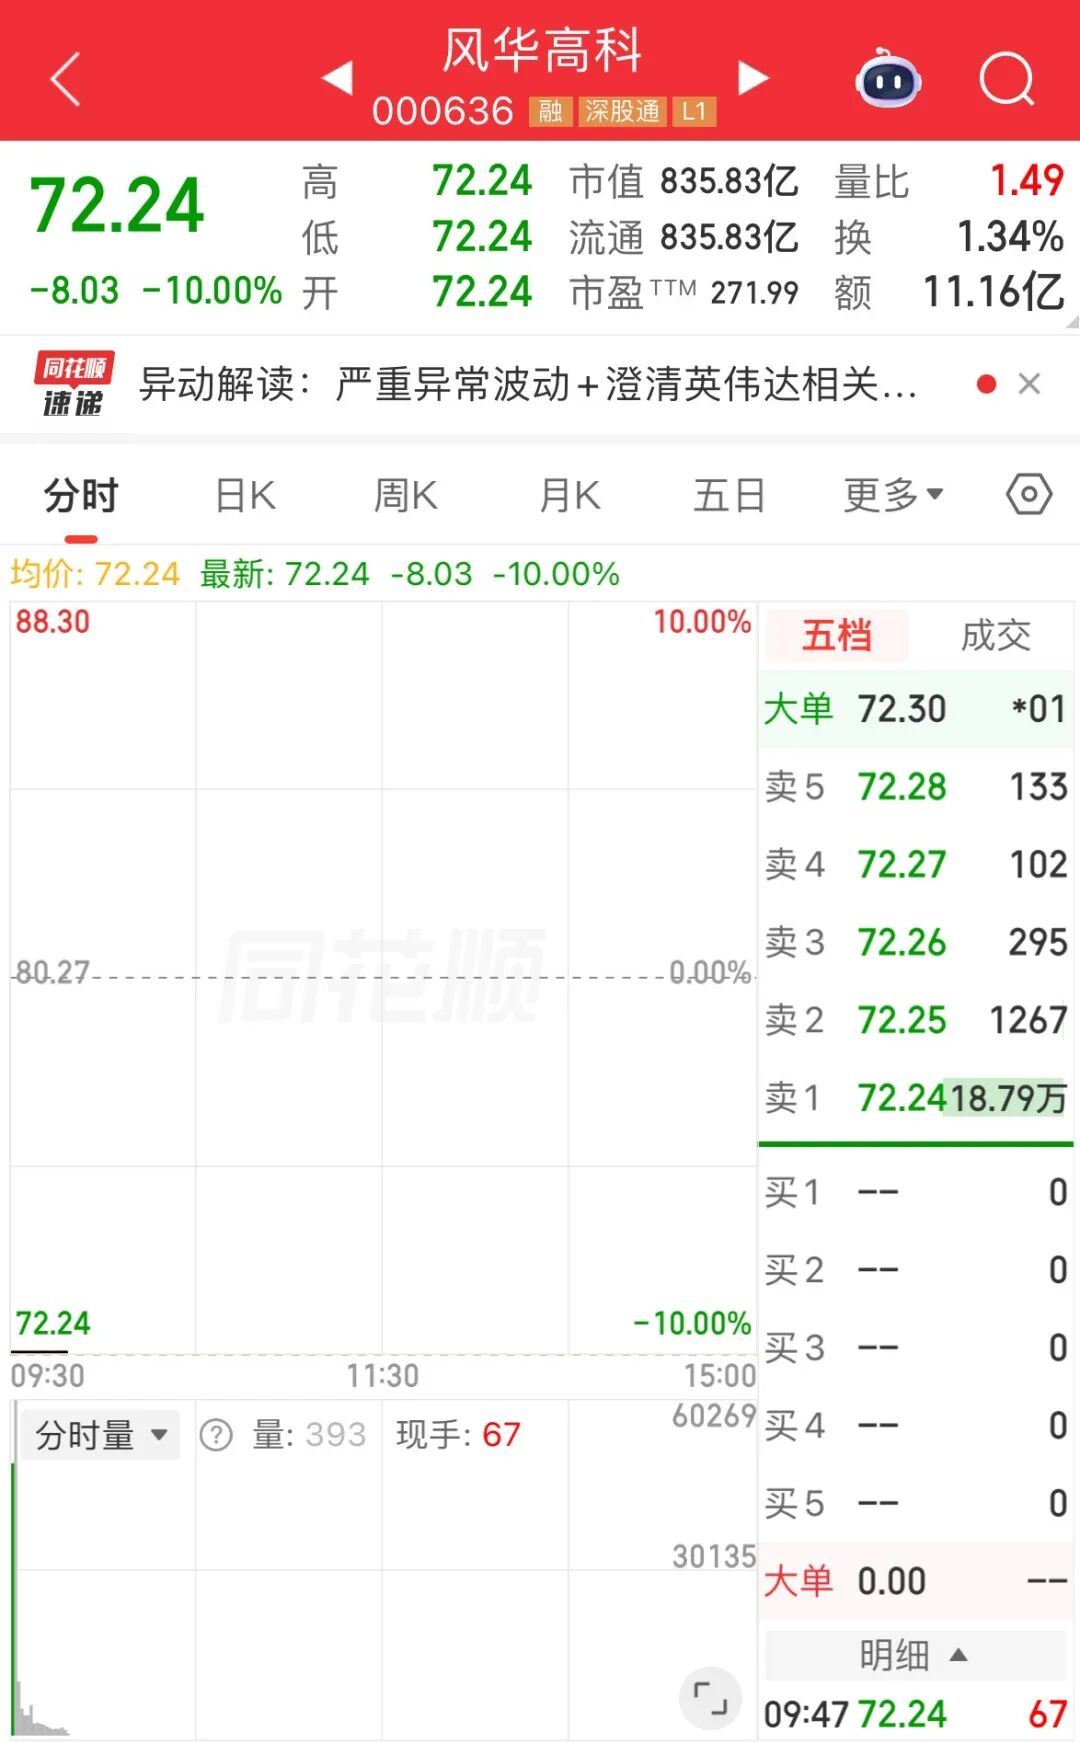Select the 卖4 72.27 row
The image size is (1080, 1743).
tap(915, 864)
